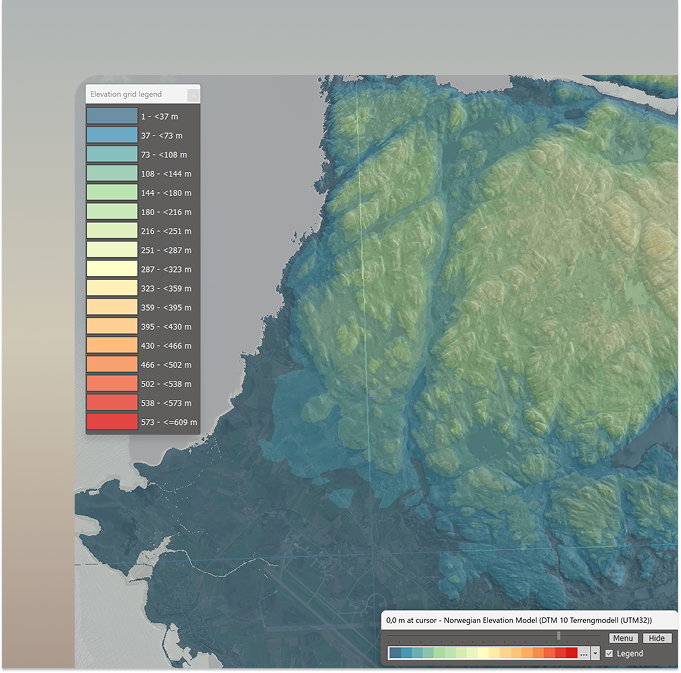Open the color ramp dropdown arrow

pyautogui.click(x=595, y=653)
